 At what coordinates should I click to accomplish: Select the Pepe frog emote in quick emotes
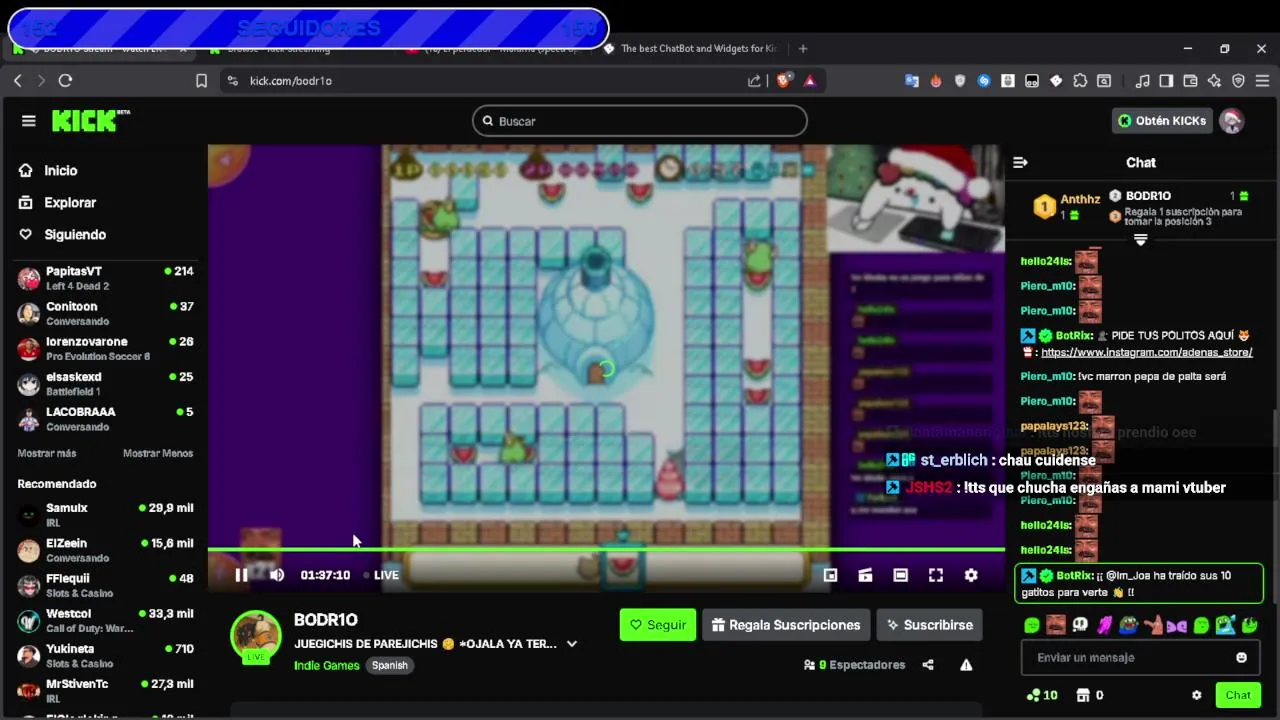point(1129,626)
